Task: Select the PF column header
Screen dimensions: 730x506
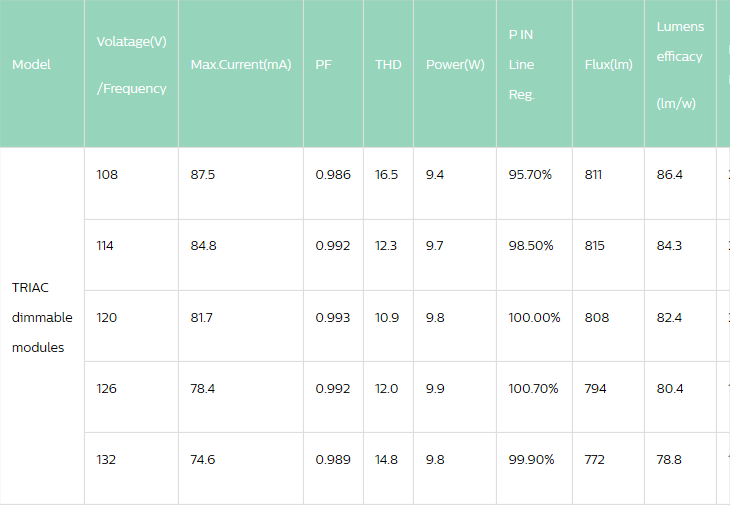Action: (323, 65)
